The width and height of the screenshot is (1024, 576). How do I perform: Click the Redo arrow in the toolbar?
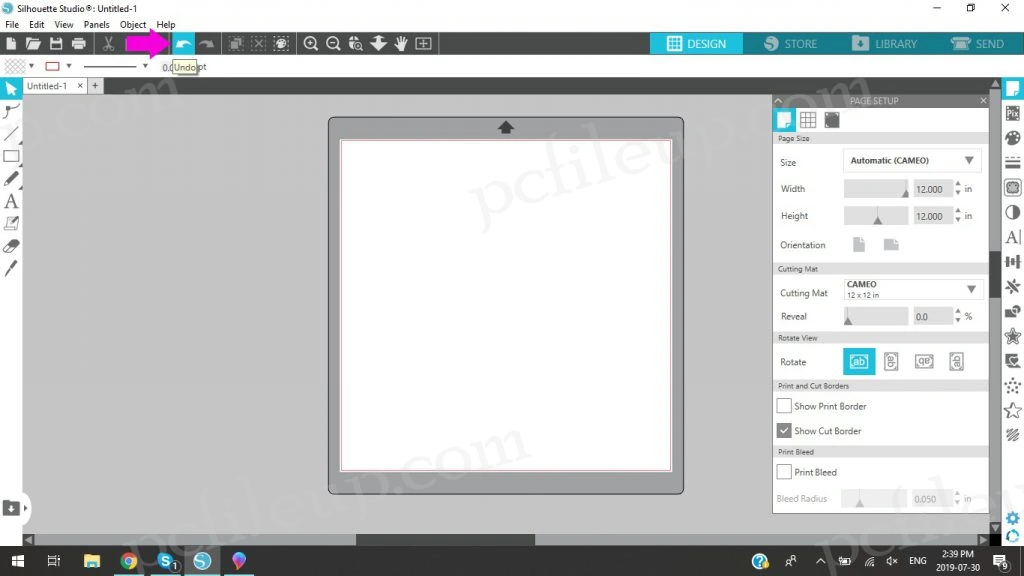tap(206, 44)
